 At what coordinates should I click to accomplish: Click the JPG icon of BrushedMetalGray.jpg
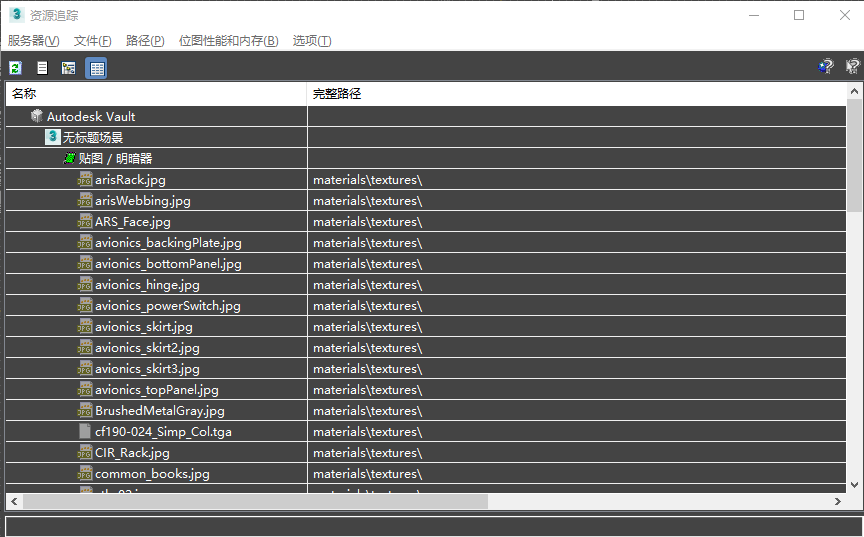[85, 410]
